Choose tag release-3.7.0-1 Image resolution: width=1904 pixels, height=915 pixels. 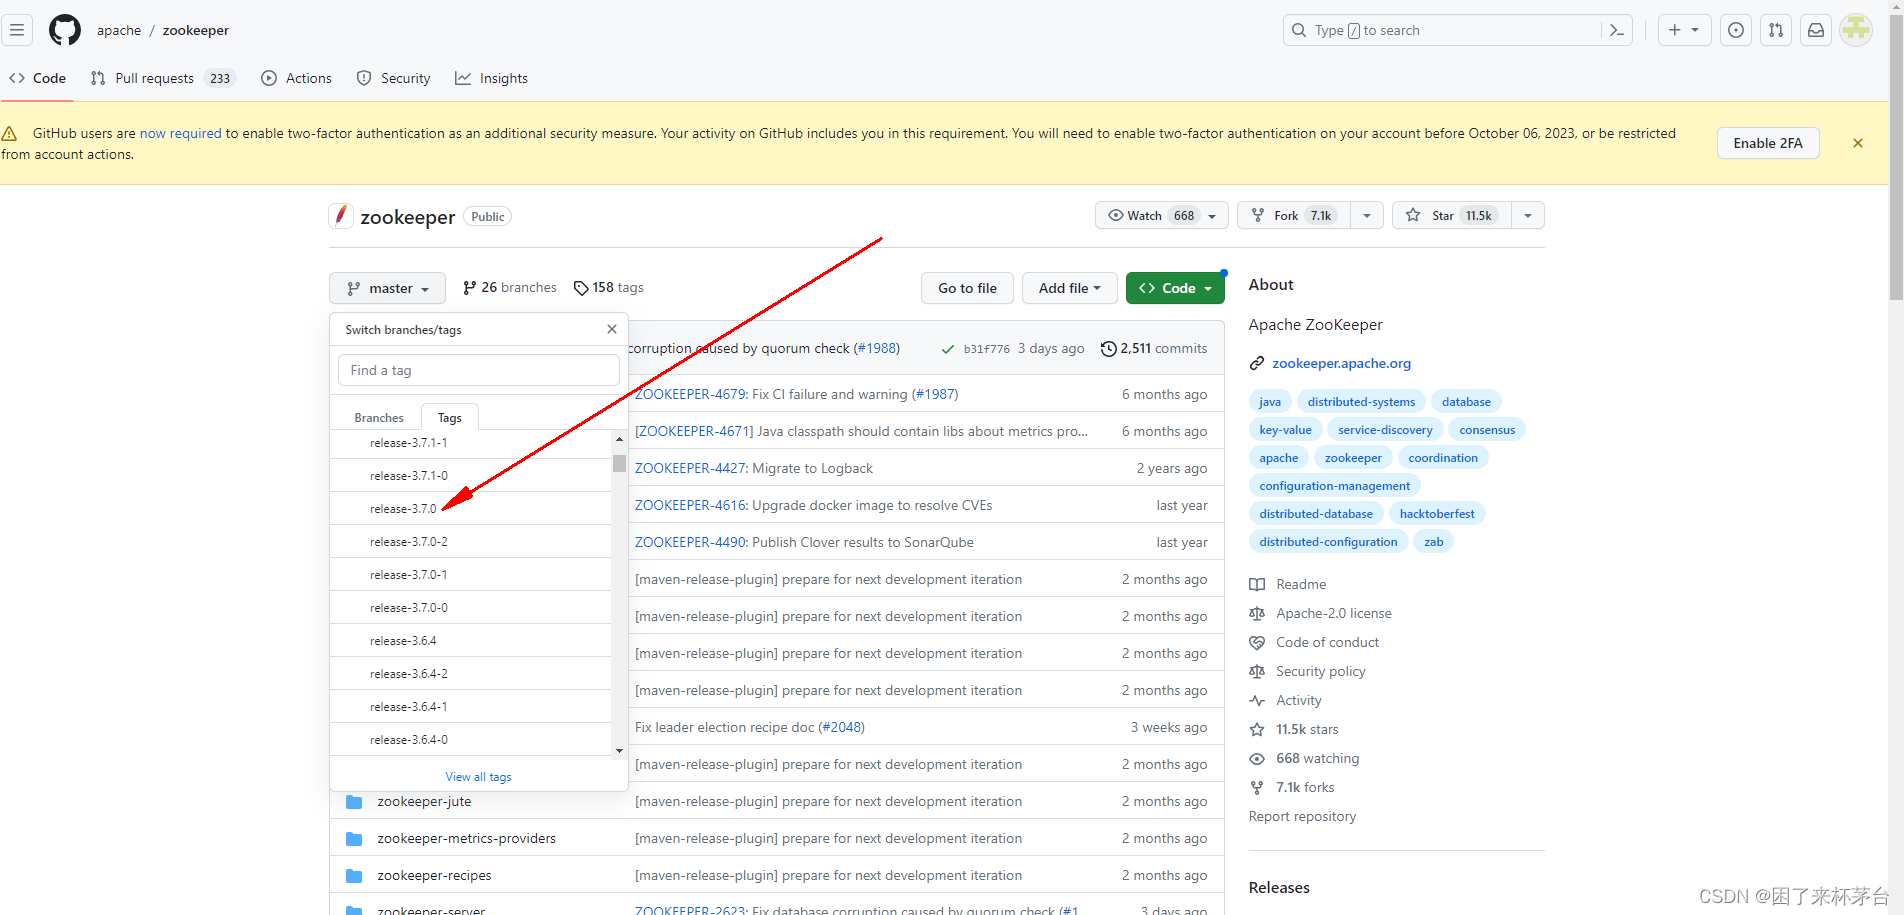[471, 575]
